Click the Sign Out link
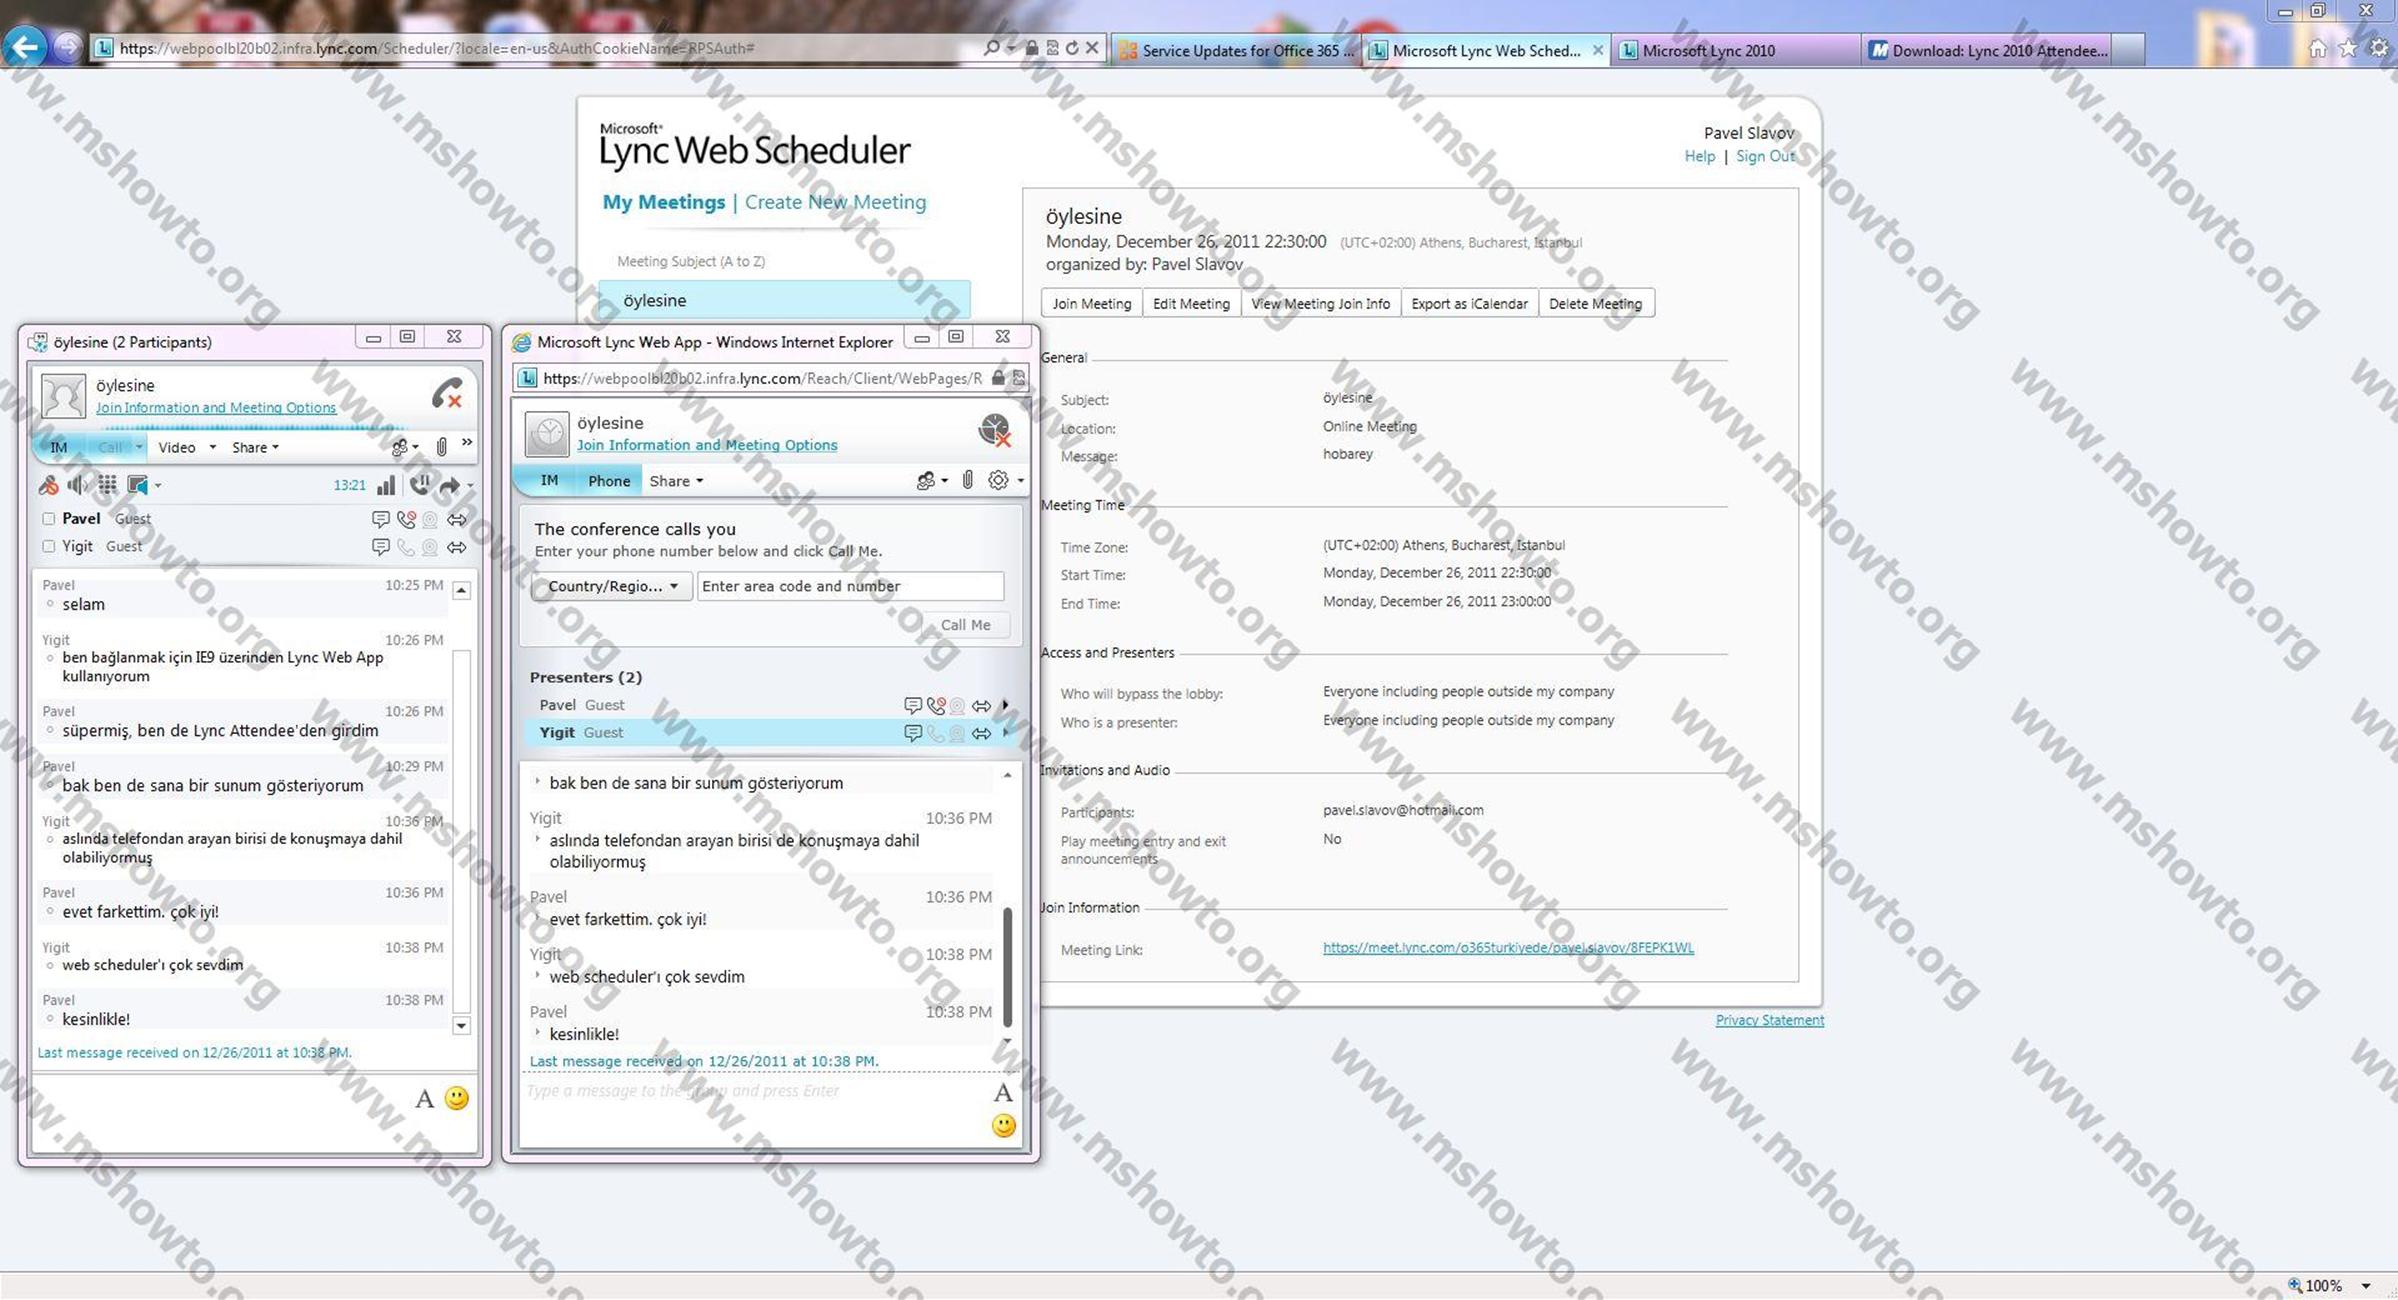Screen dimensions: 2398x1300 [x=1765, y=156]
